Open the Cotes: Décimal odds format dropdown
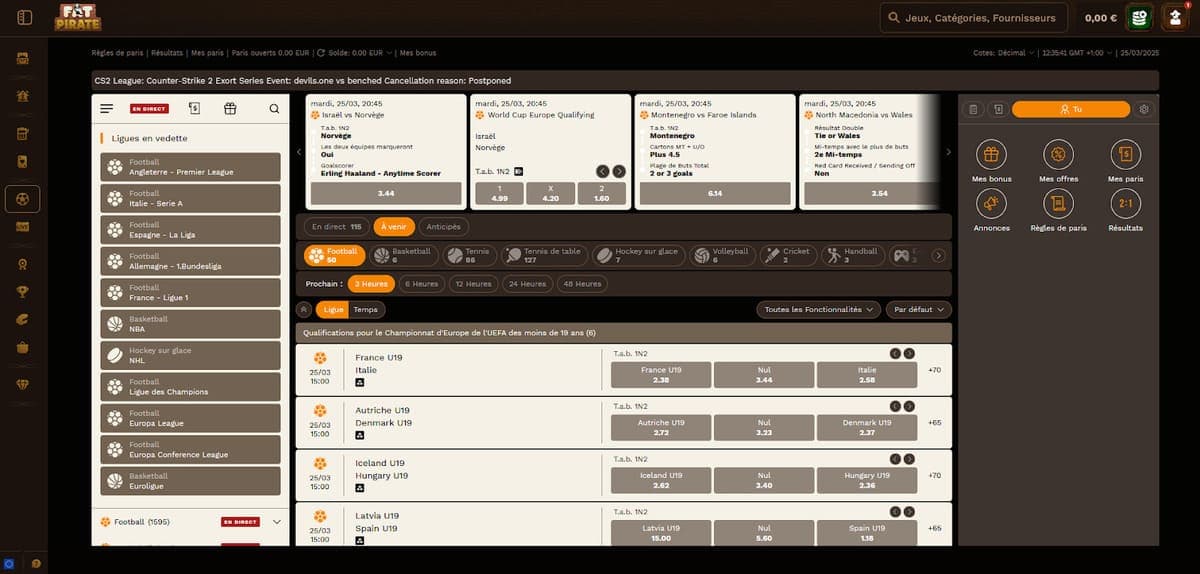 tap(1003, 53)
